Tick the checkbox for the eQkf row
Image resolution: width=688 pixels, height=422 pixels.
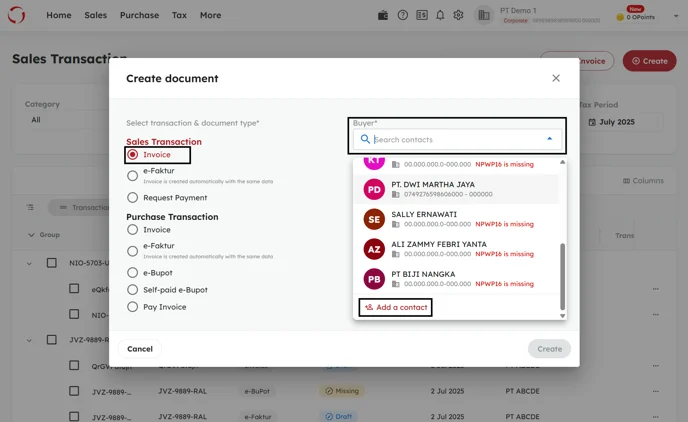pyautogui.click(x=74, y=289)
